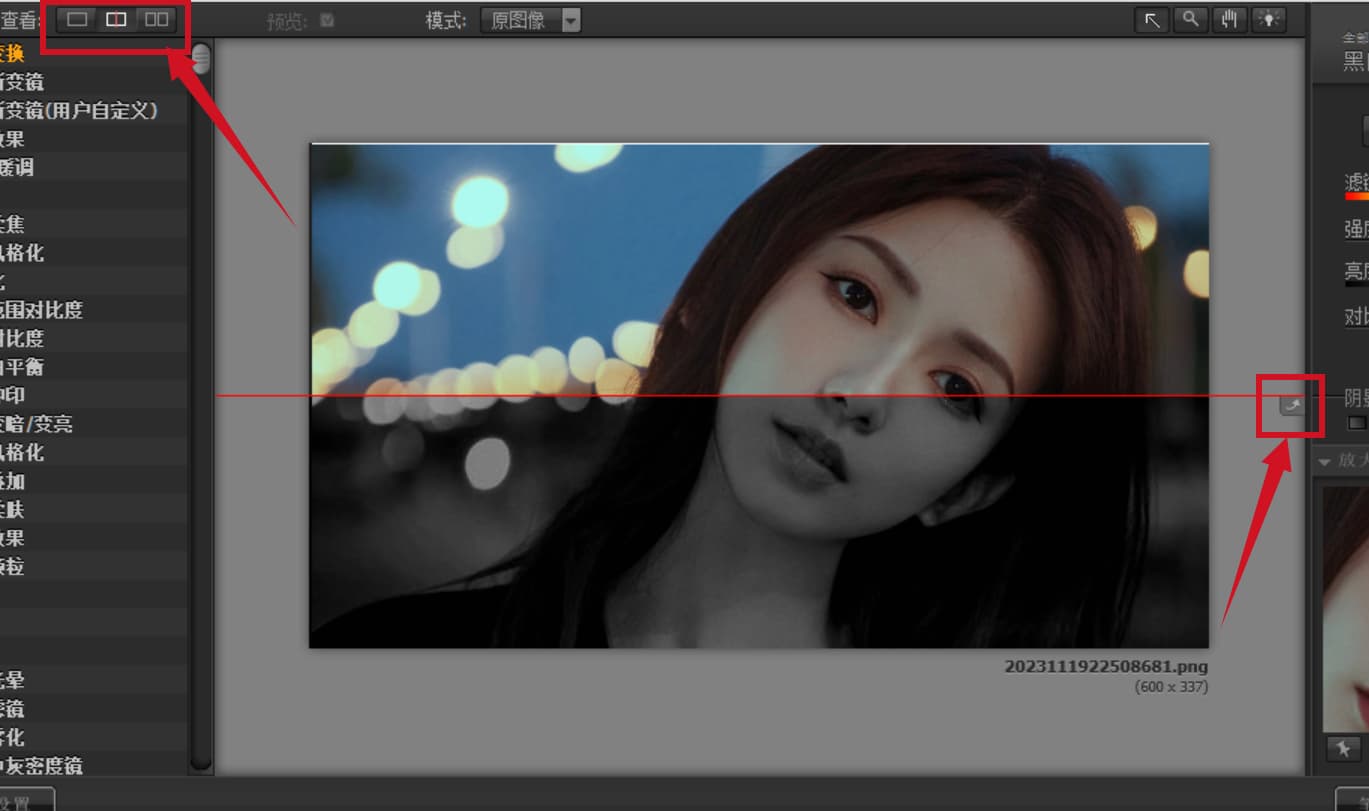Screen dimensions: 1369x811
Task: Click the loupe preview thumbnail
Action: tap(1346, 610)
